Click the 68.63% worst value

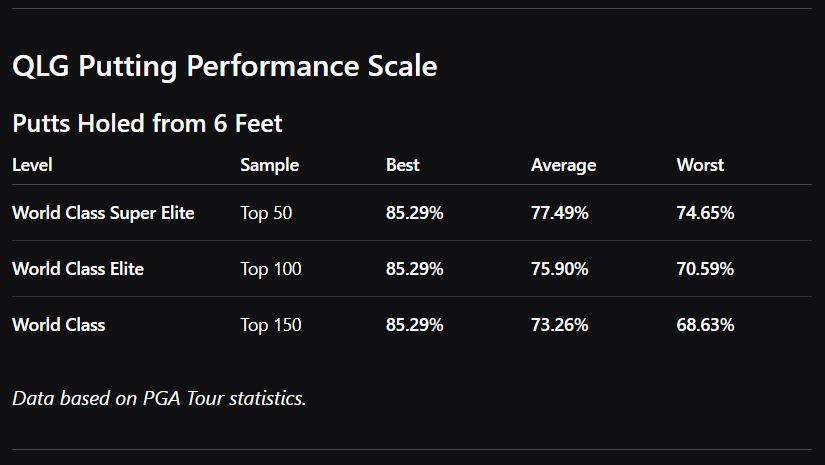point(705,325)
